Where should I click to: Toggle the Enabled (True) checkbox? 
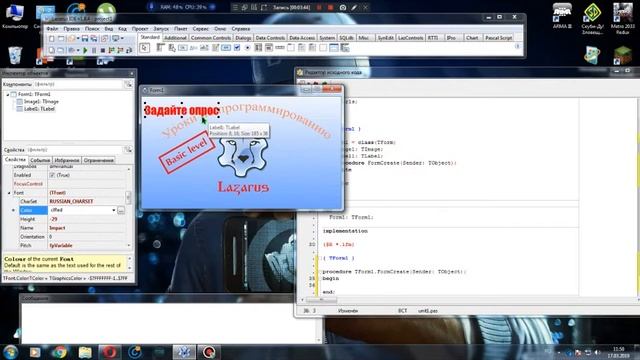52,175
